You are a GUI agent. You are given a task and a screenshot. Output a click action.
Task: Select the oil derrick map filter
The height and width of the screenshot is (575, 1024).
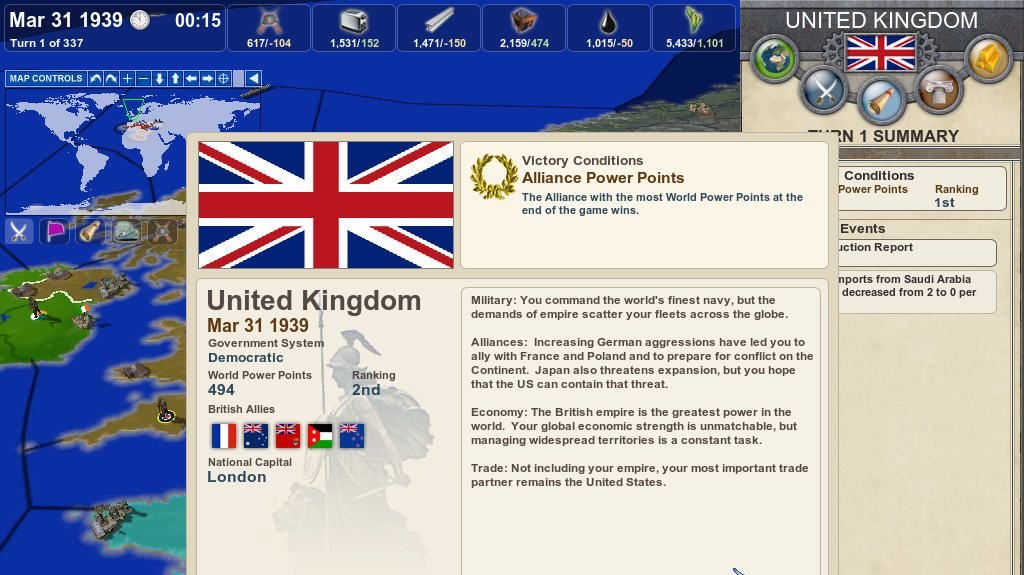pyautogui.click(x=162, y=231)
